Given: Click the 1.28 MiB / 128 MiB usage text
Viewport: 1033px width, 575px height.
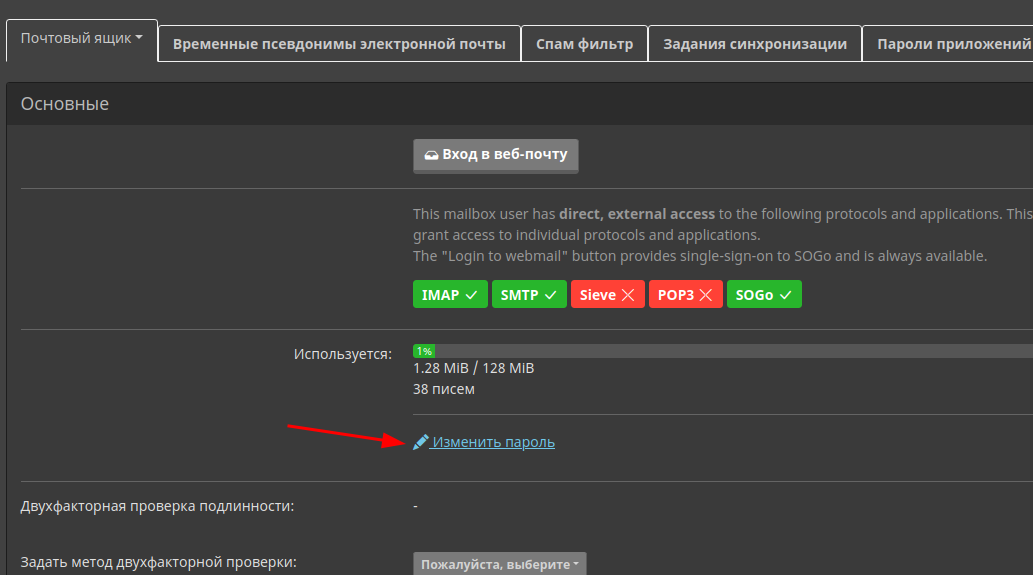Looking at the screenshot, I should (474, 368).
